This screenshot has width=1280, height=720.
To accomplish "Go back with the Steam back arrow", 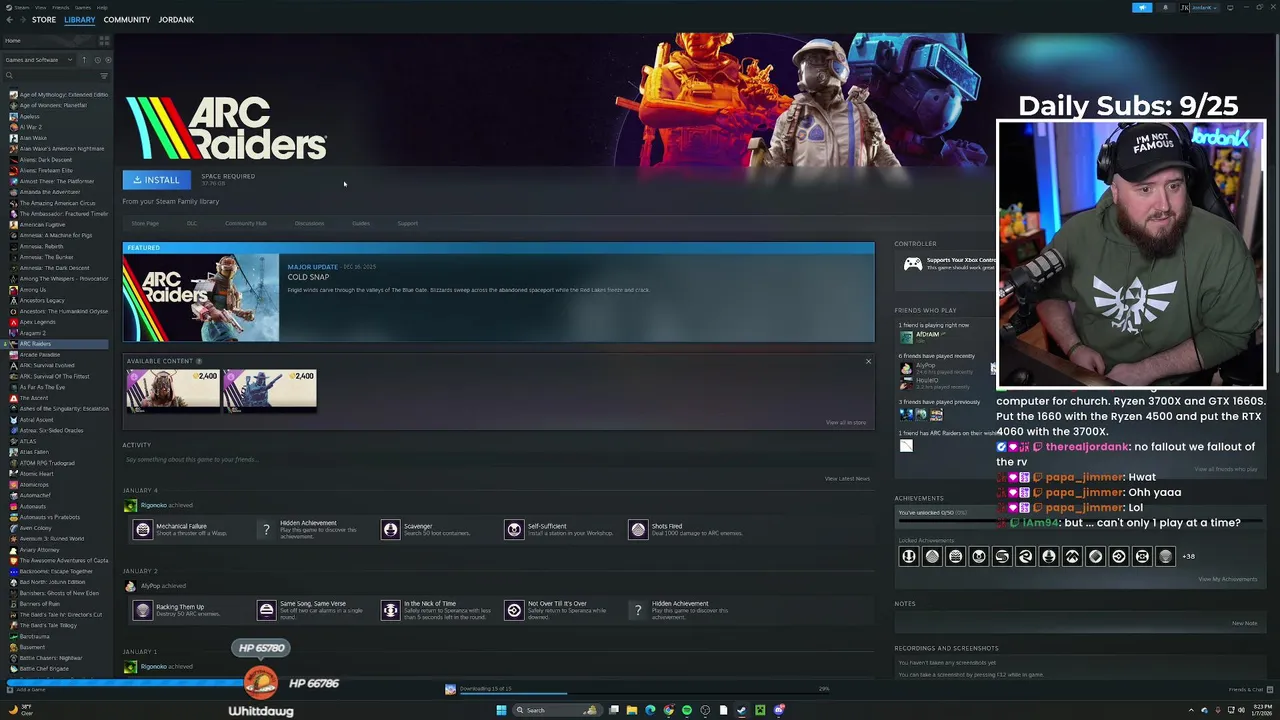I will click(8, 19).
